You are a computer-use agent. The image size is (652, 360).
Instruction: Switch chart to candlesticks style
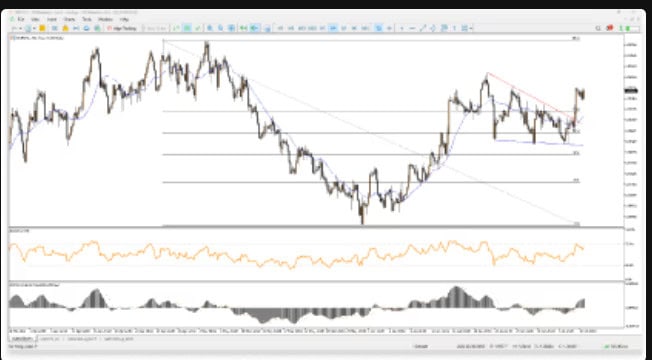(187, 28)
